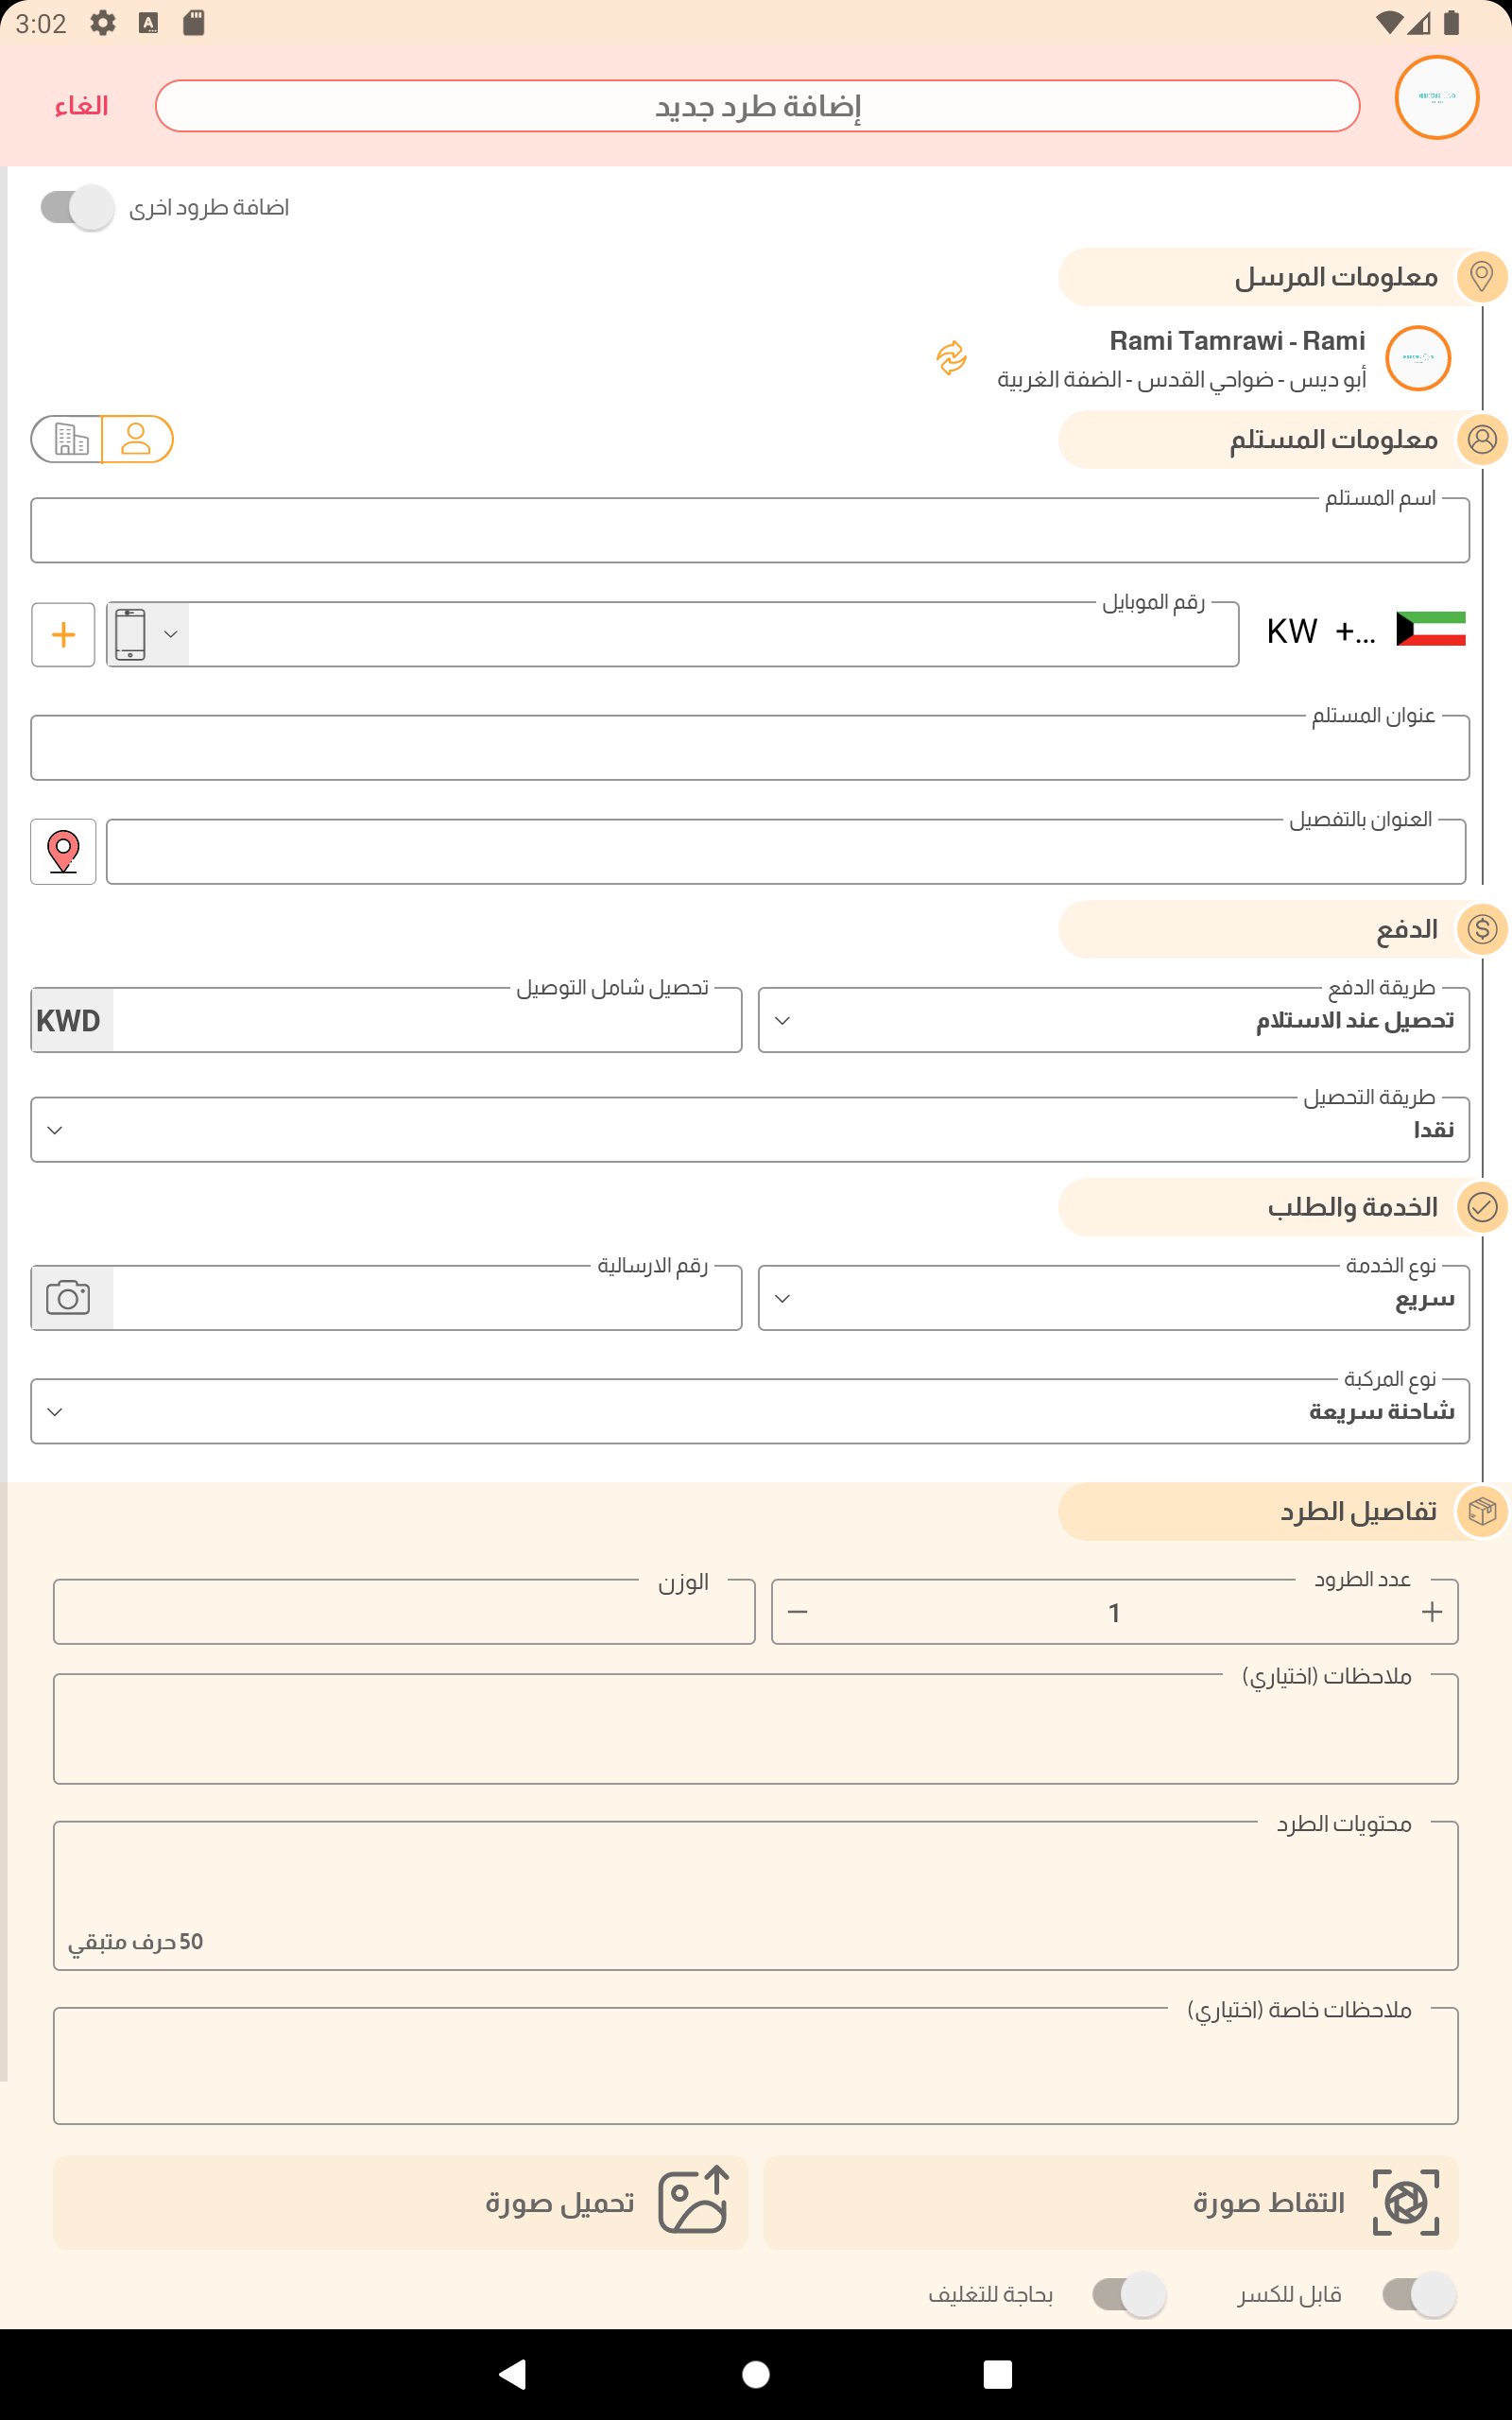
Task: Scan shipment number with the camera icon
Action: tap(68, 1298)
